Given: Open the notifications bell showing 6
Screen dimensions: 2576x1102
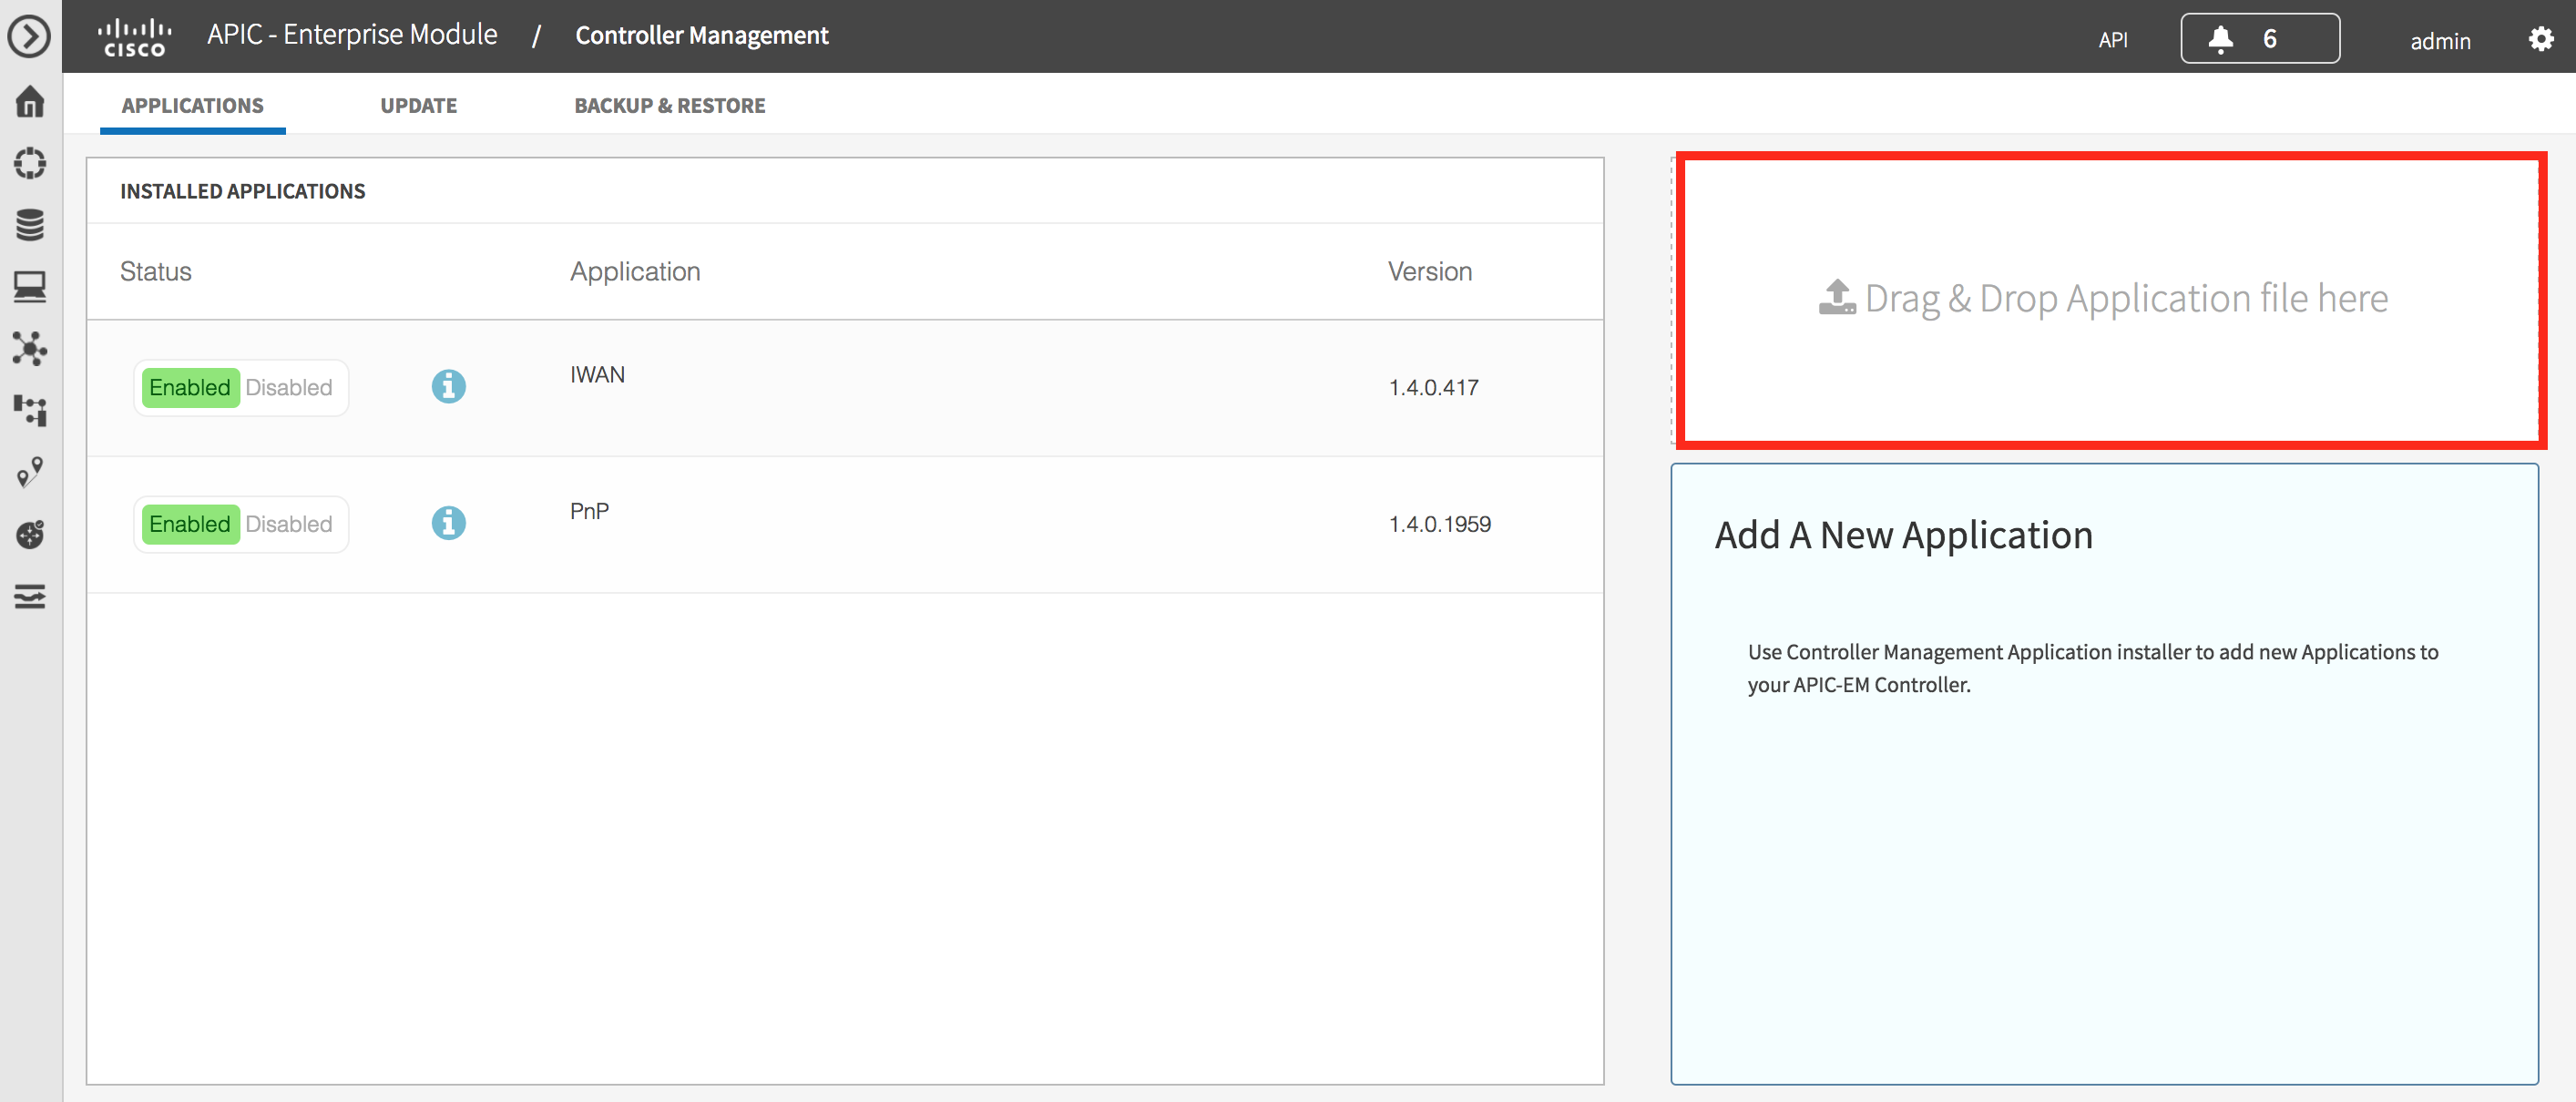Looking at the screenshot, I should tap(2259, 39).
